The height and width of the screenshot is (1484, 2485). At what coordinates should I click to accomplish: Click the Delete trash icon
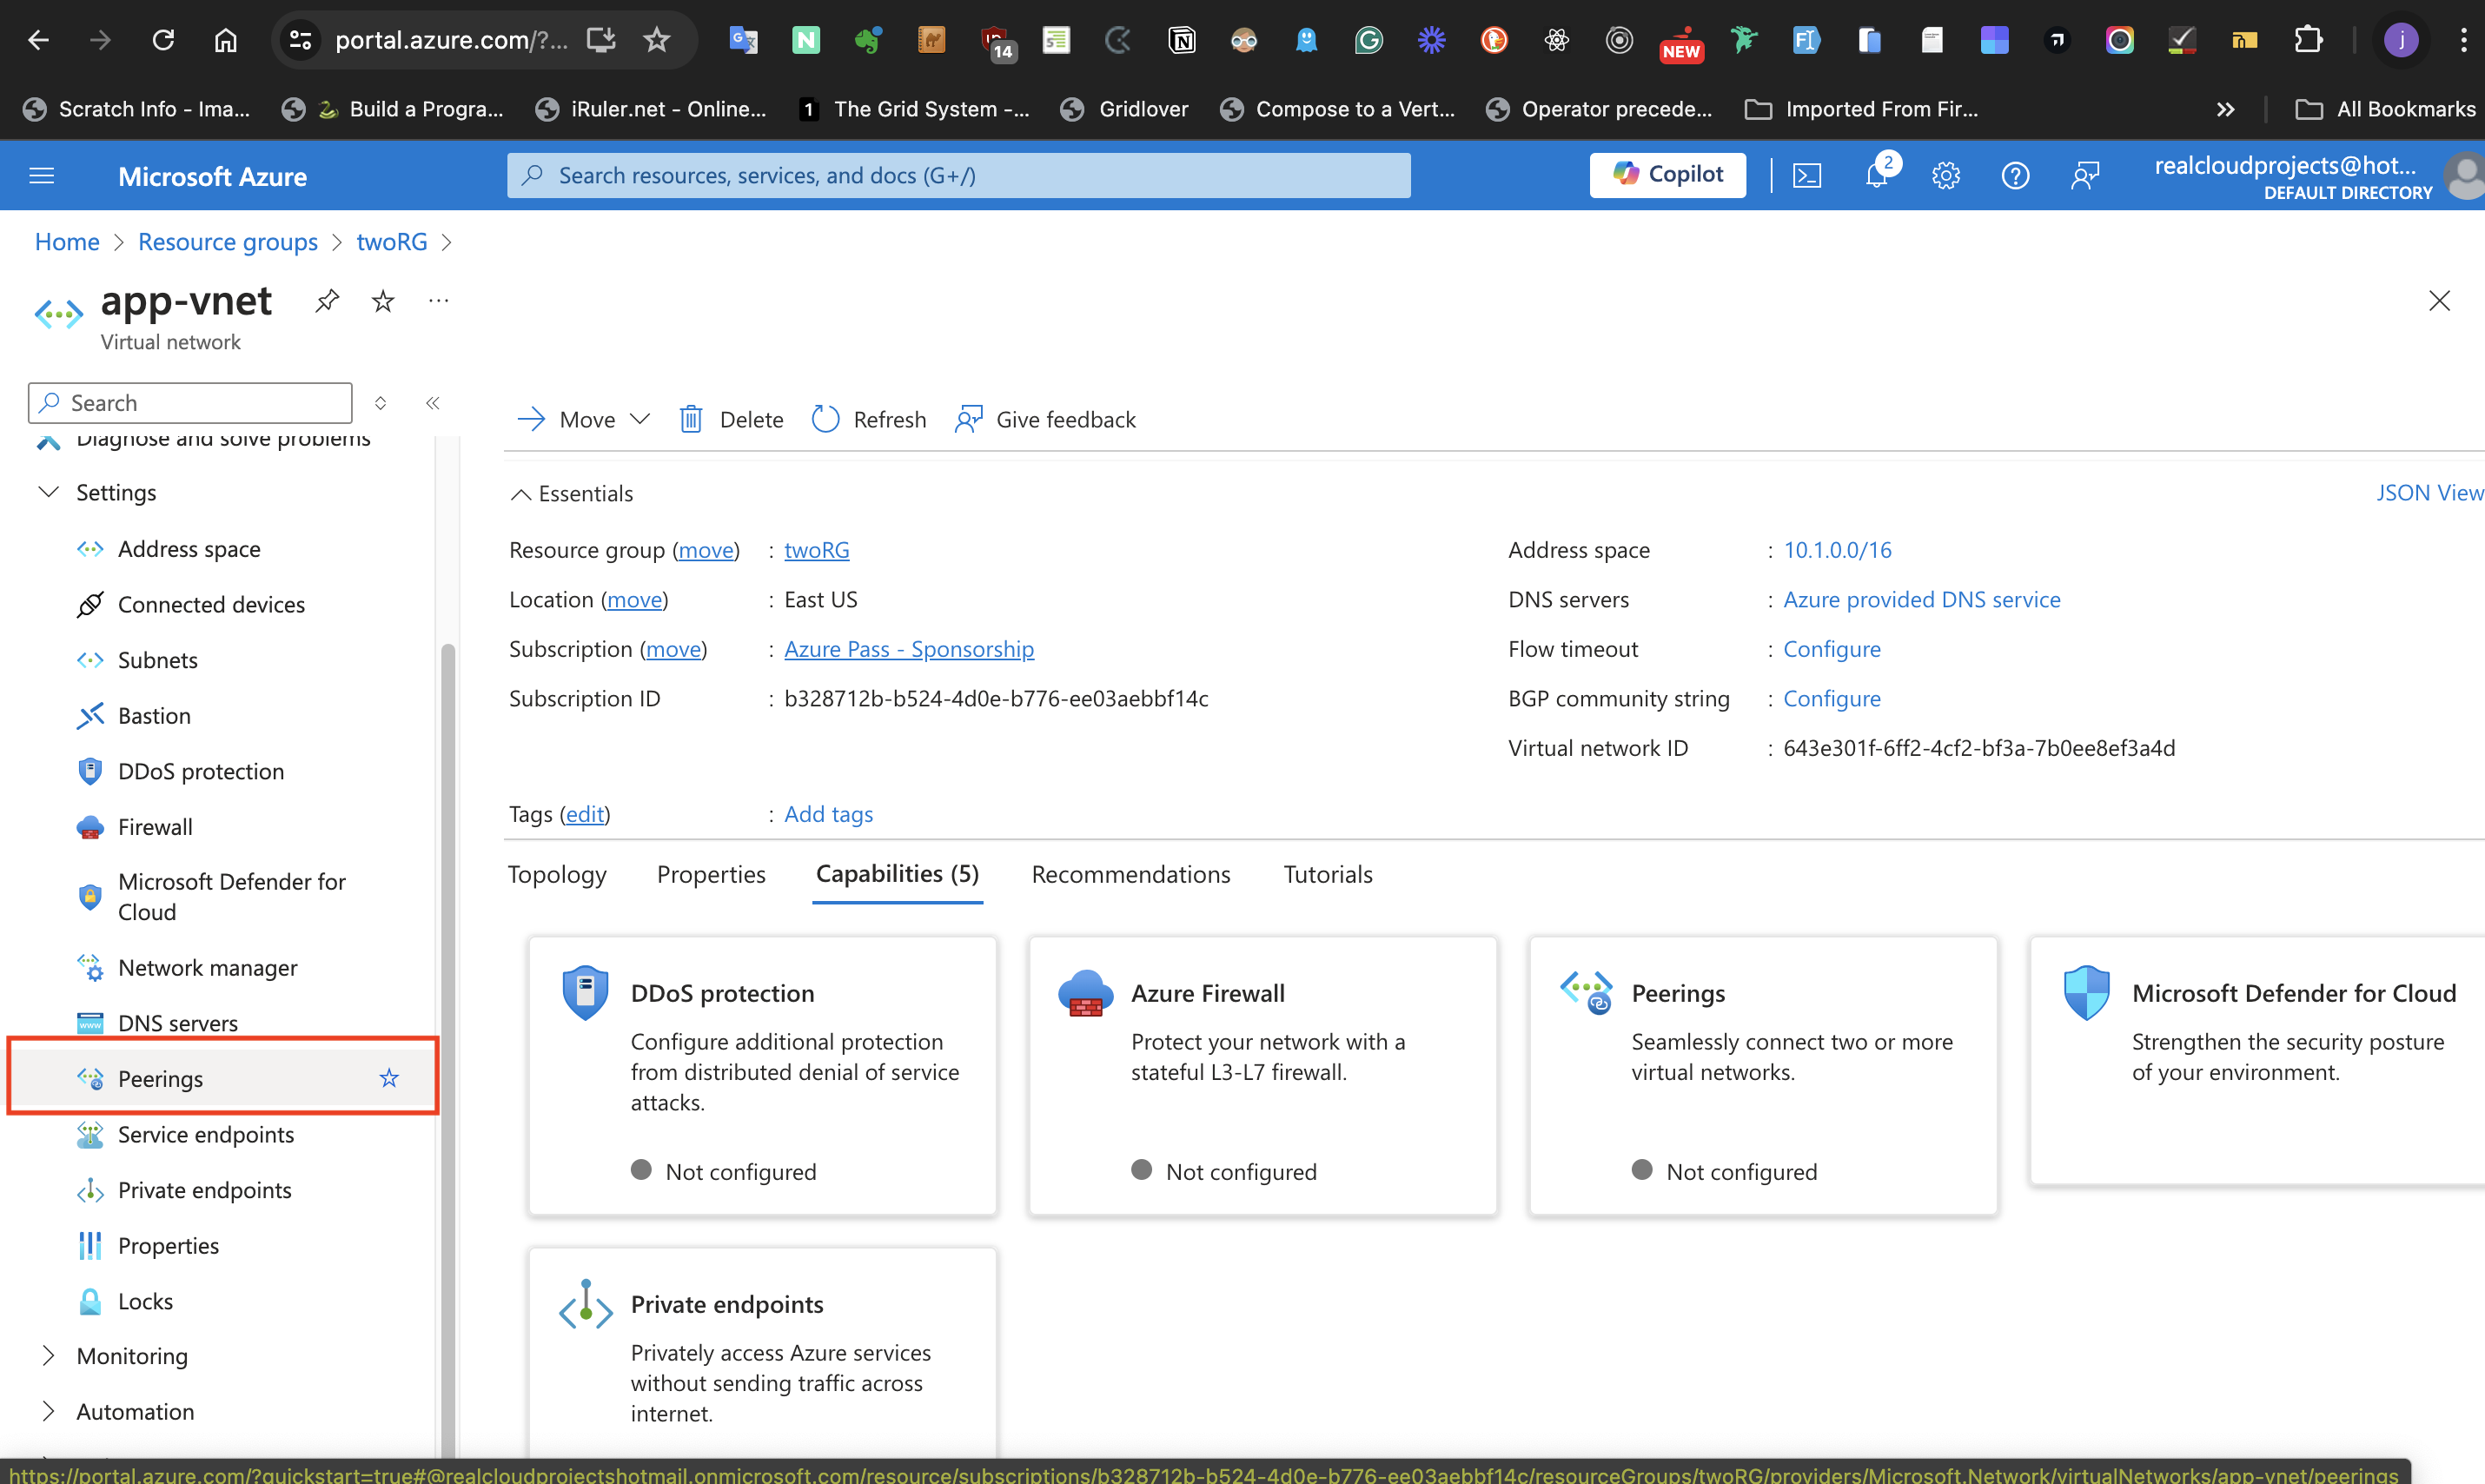[x=691, y=419]
